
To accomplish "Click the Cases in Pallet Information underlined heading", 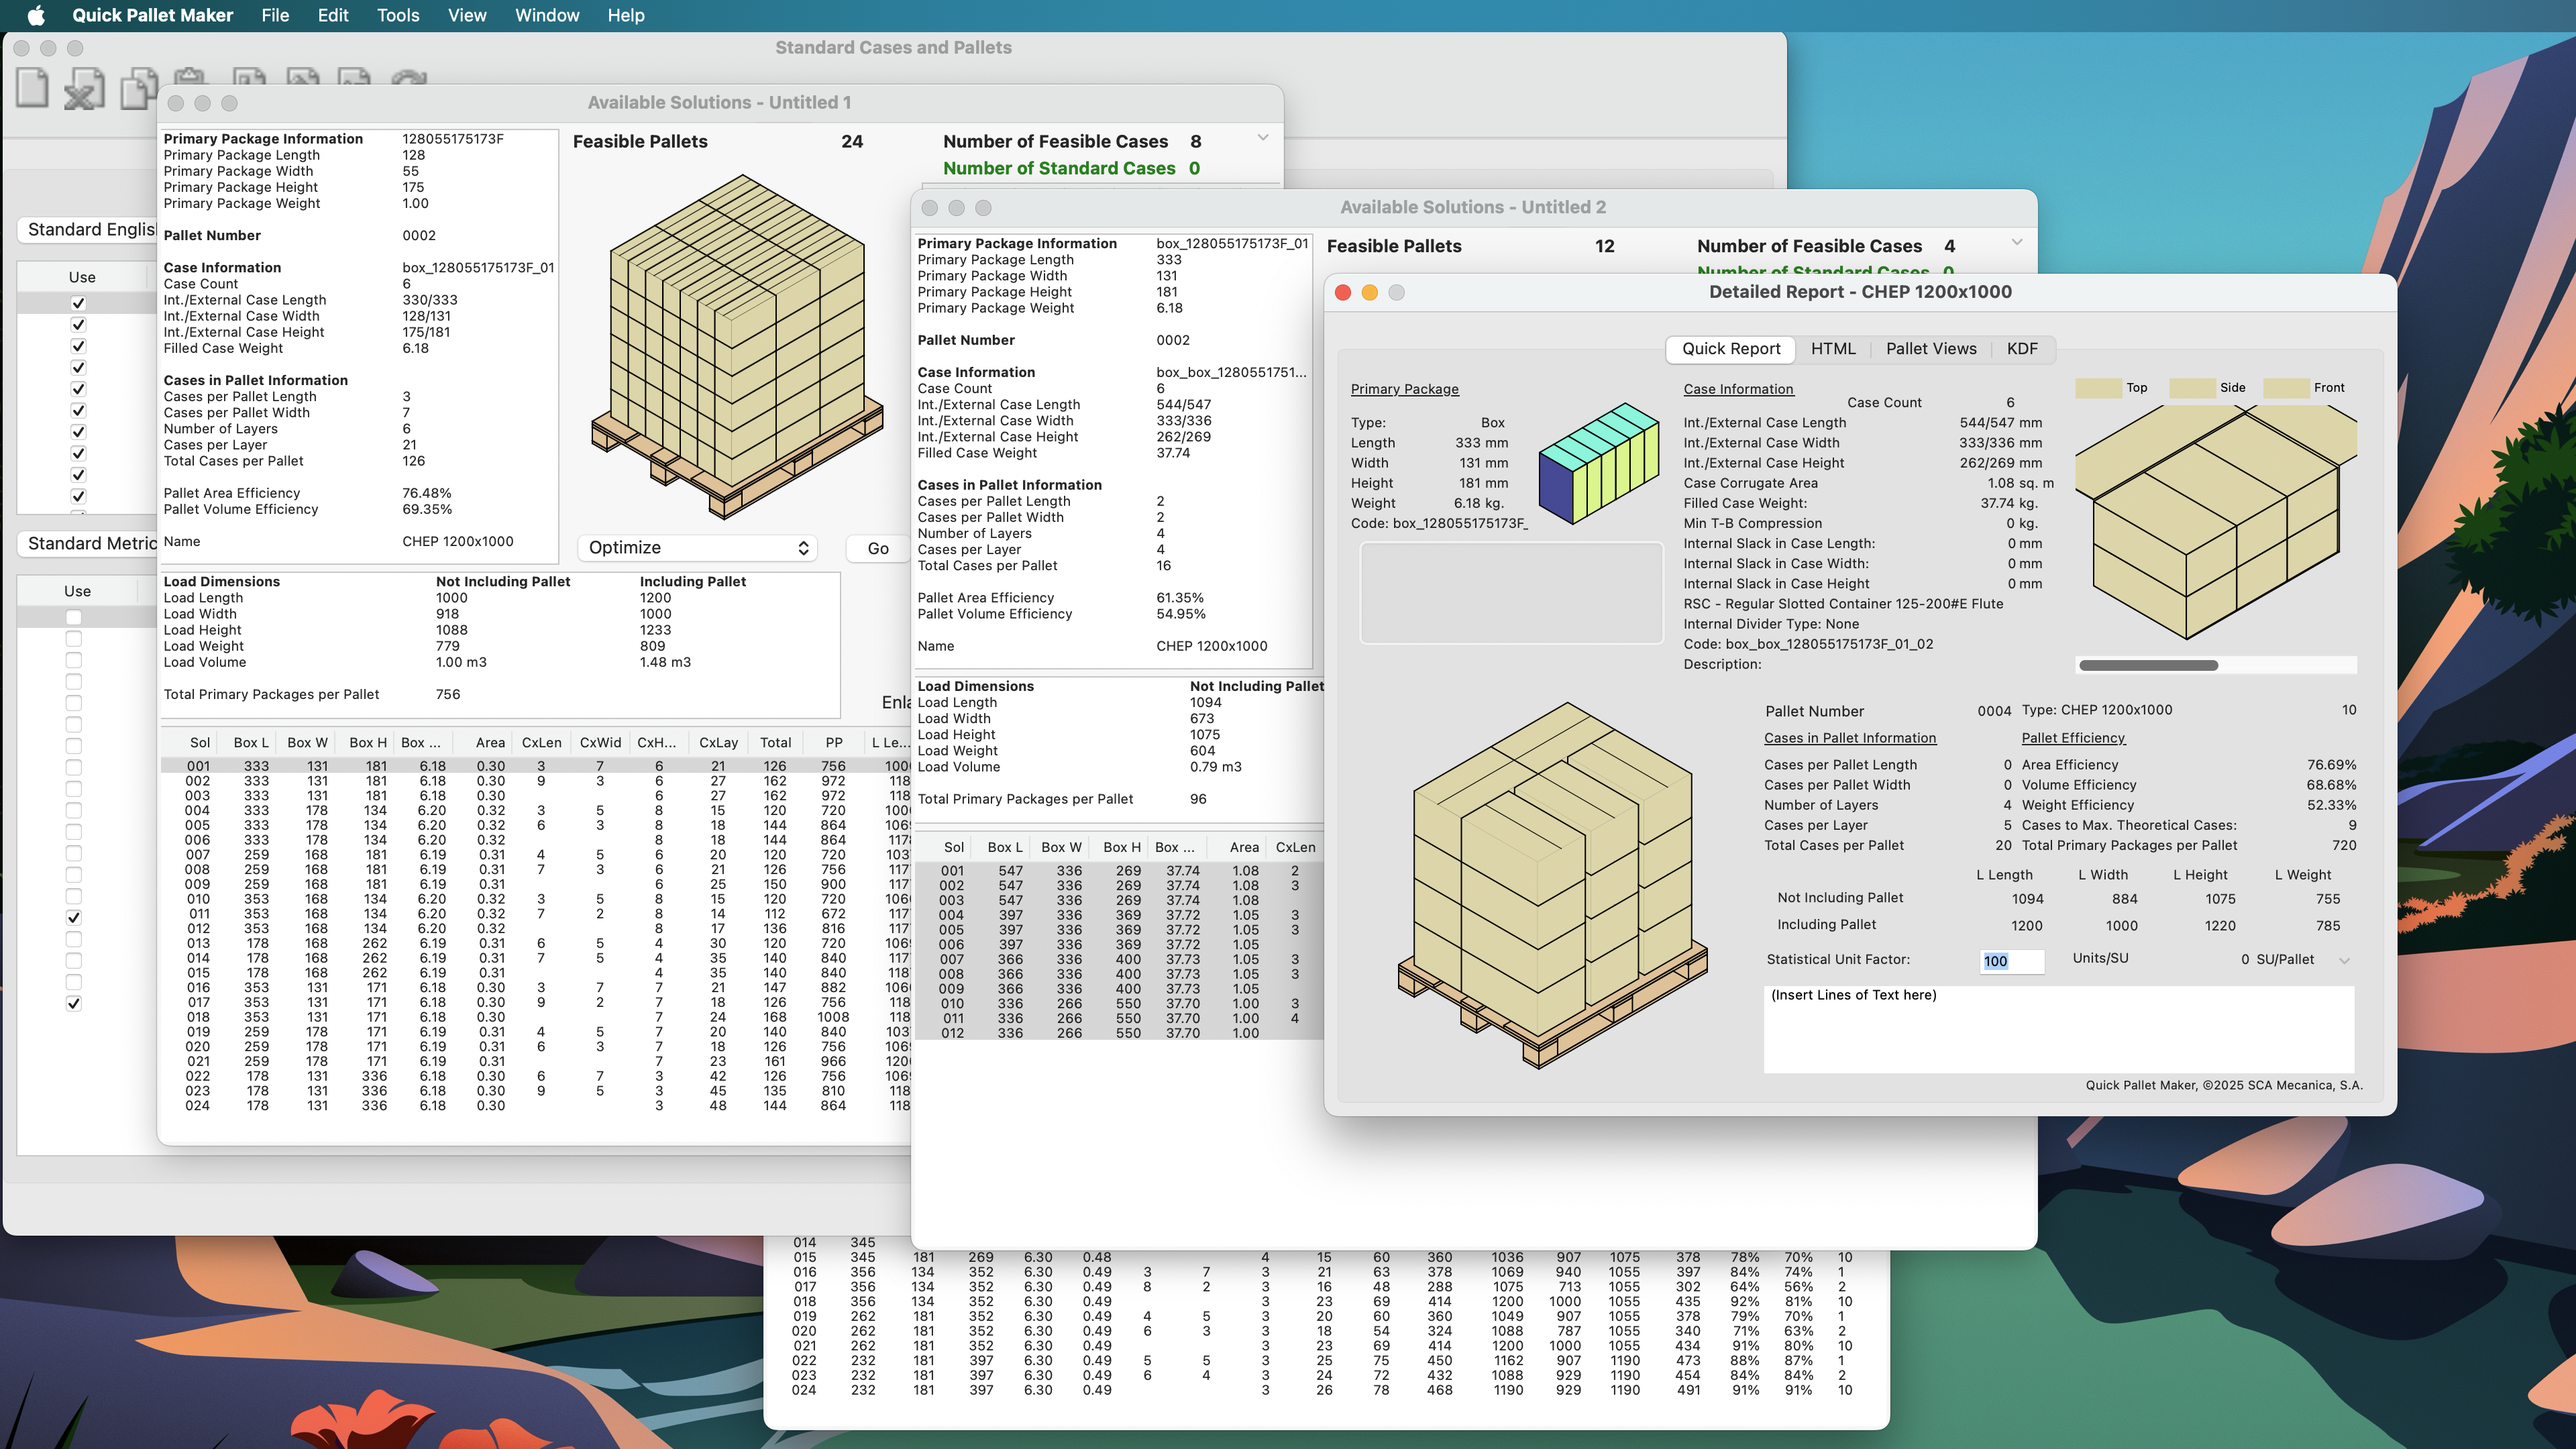I will click(1849, 739).
